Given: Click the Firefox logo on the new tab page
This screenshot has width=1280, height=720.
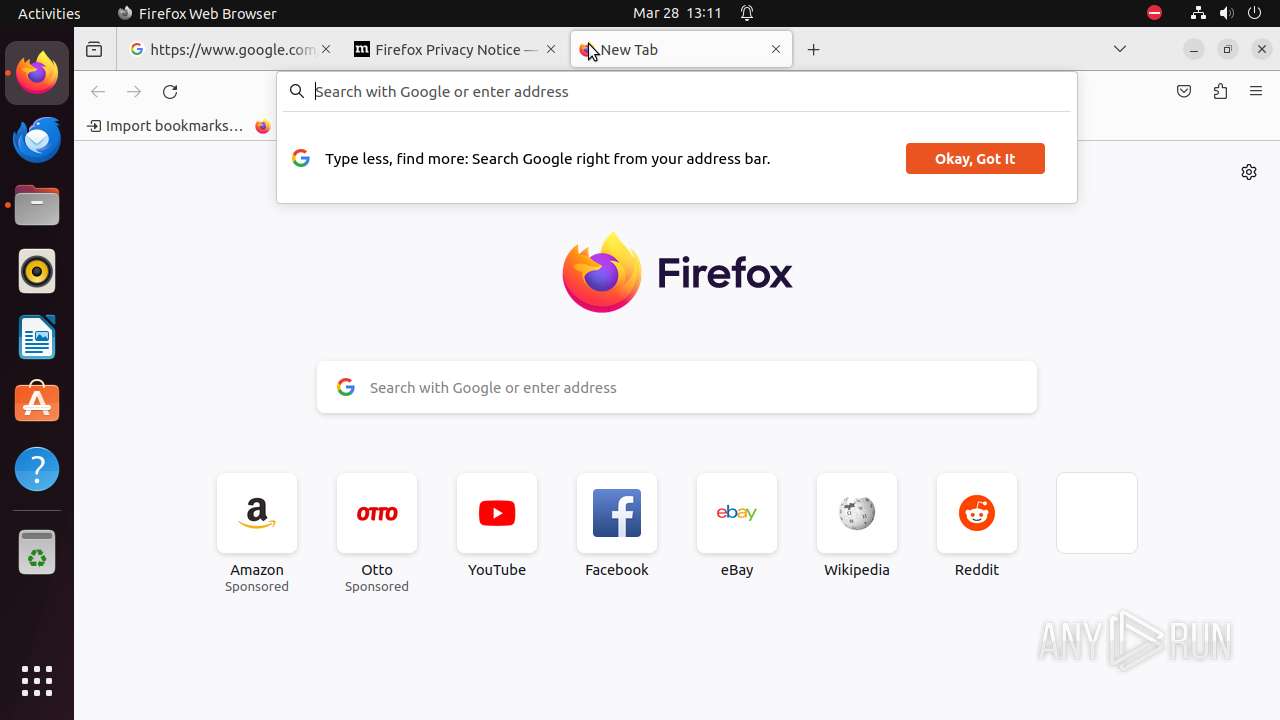Looking at the screenshot, I should 677,272.
